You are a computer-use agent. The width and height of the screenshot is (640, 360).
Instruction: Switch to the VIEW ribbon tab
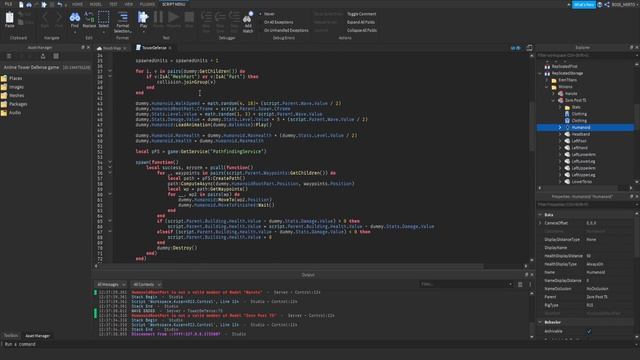(129, 4)
